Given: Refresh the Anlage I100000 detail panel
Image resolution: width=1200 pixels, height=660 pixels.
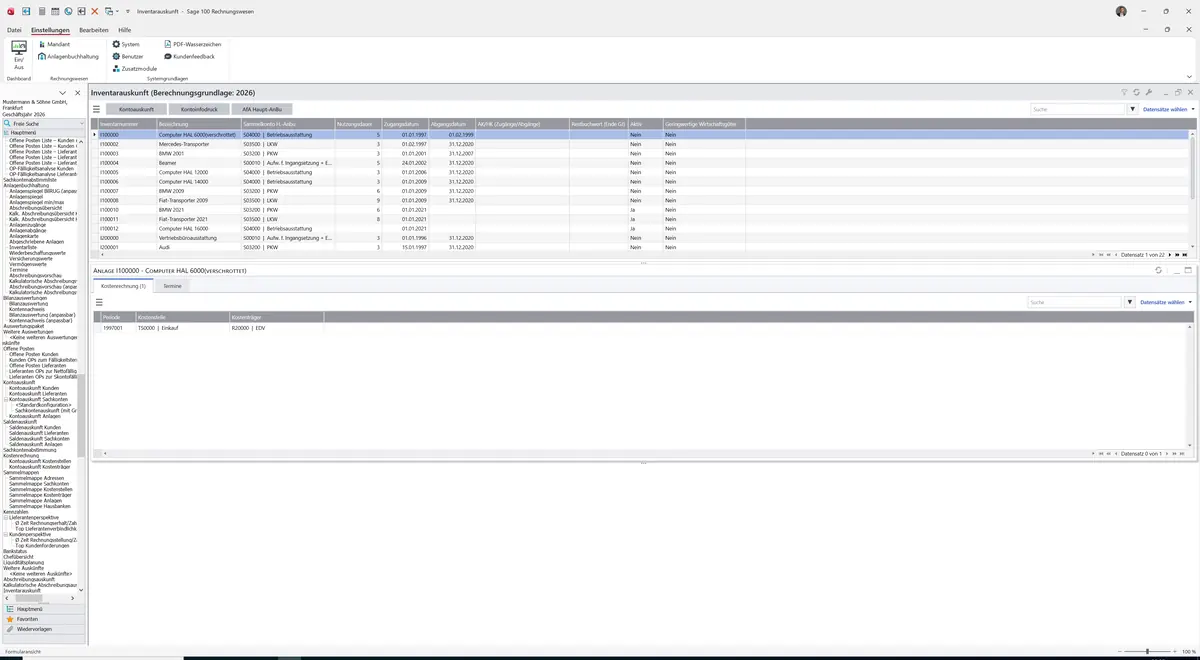Looking at the screenshot, I should point(1158,270).
